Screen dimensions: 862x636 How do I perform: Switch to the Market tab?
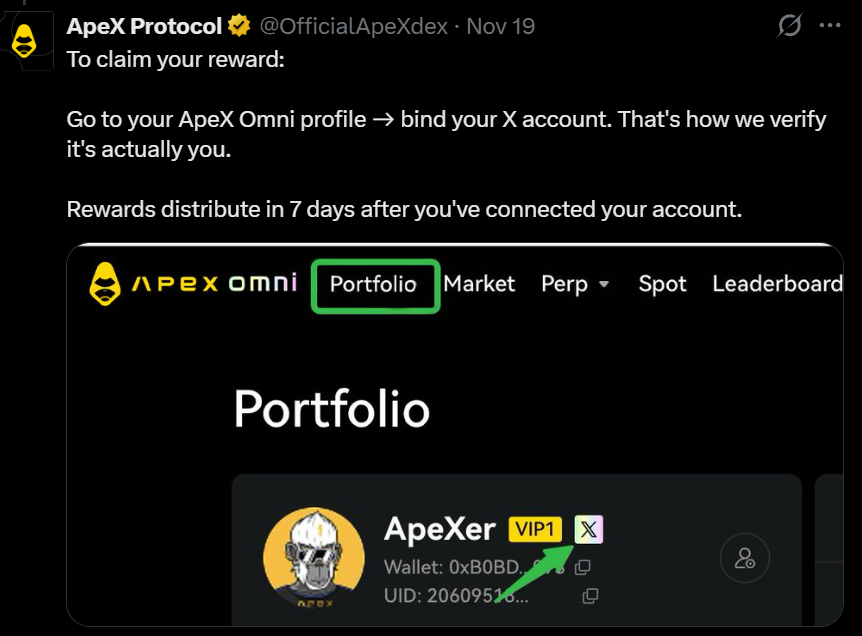[479, 284]
